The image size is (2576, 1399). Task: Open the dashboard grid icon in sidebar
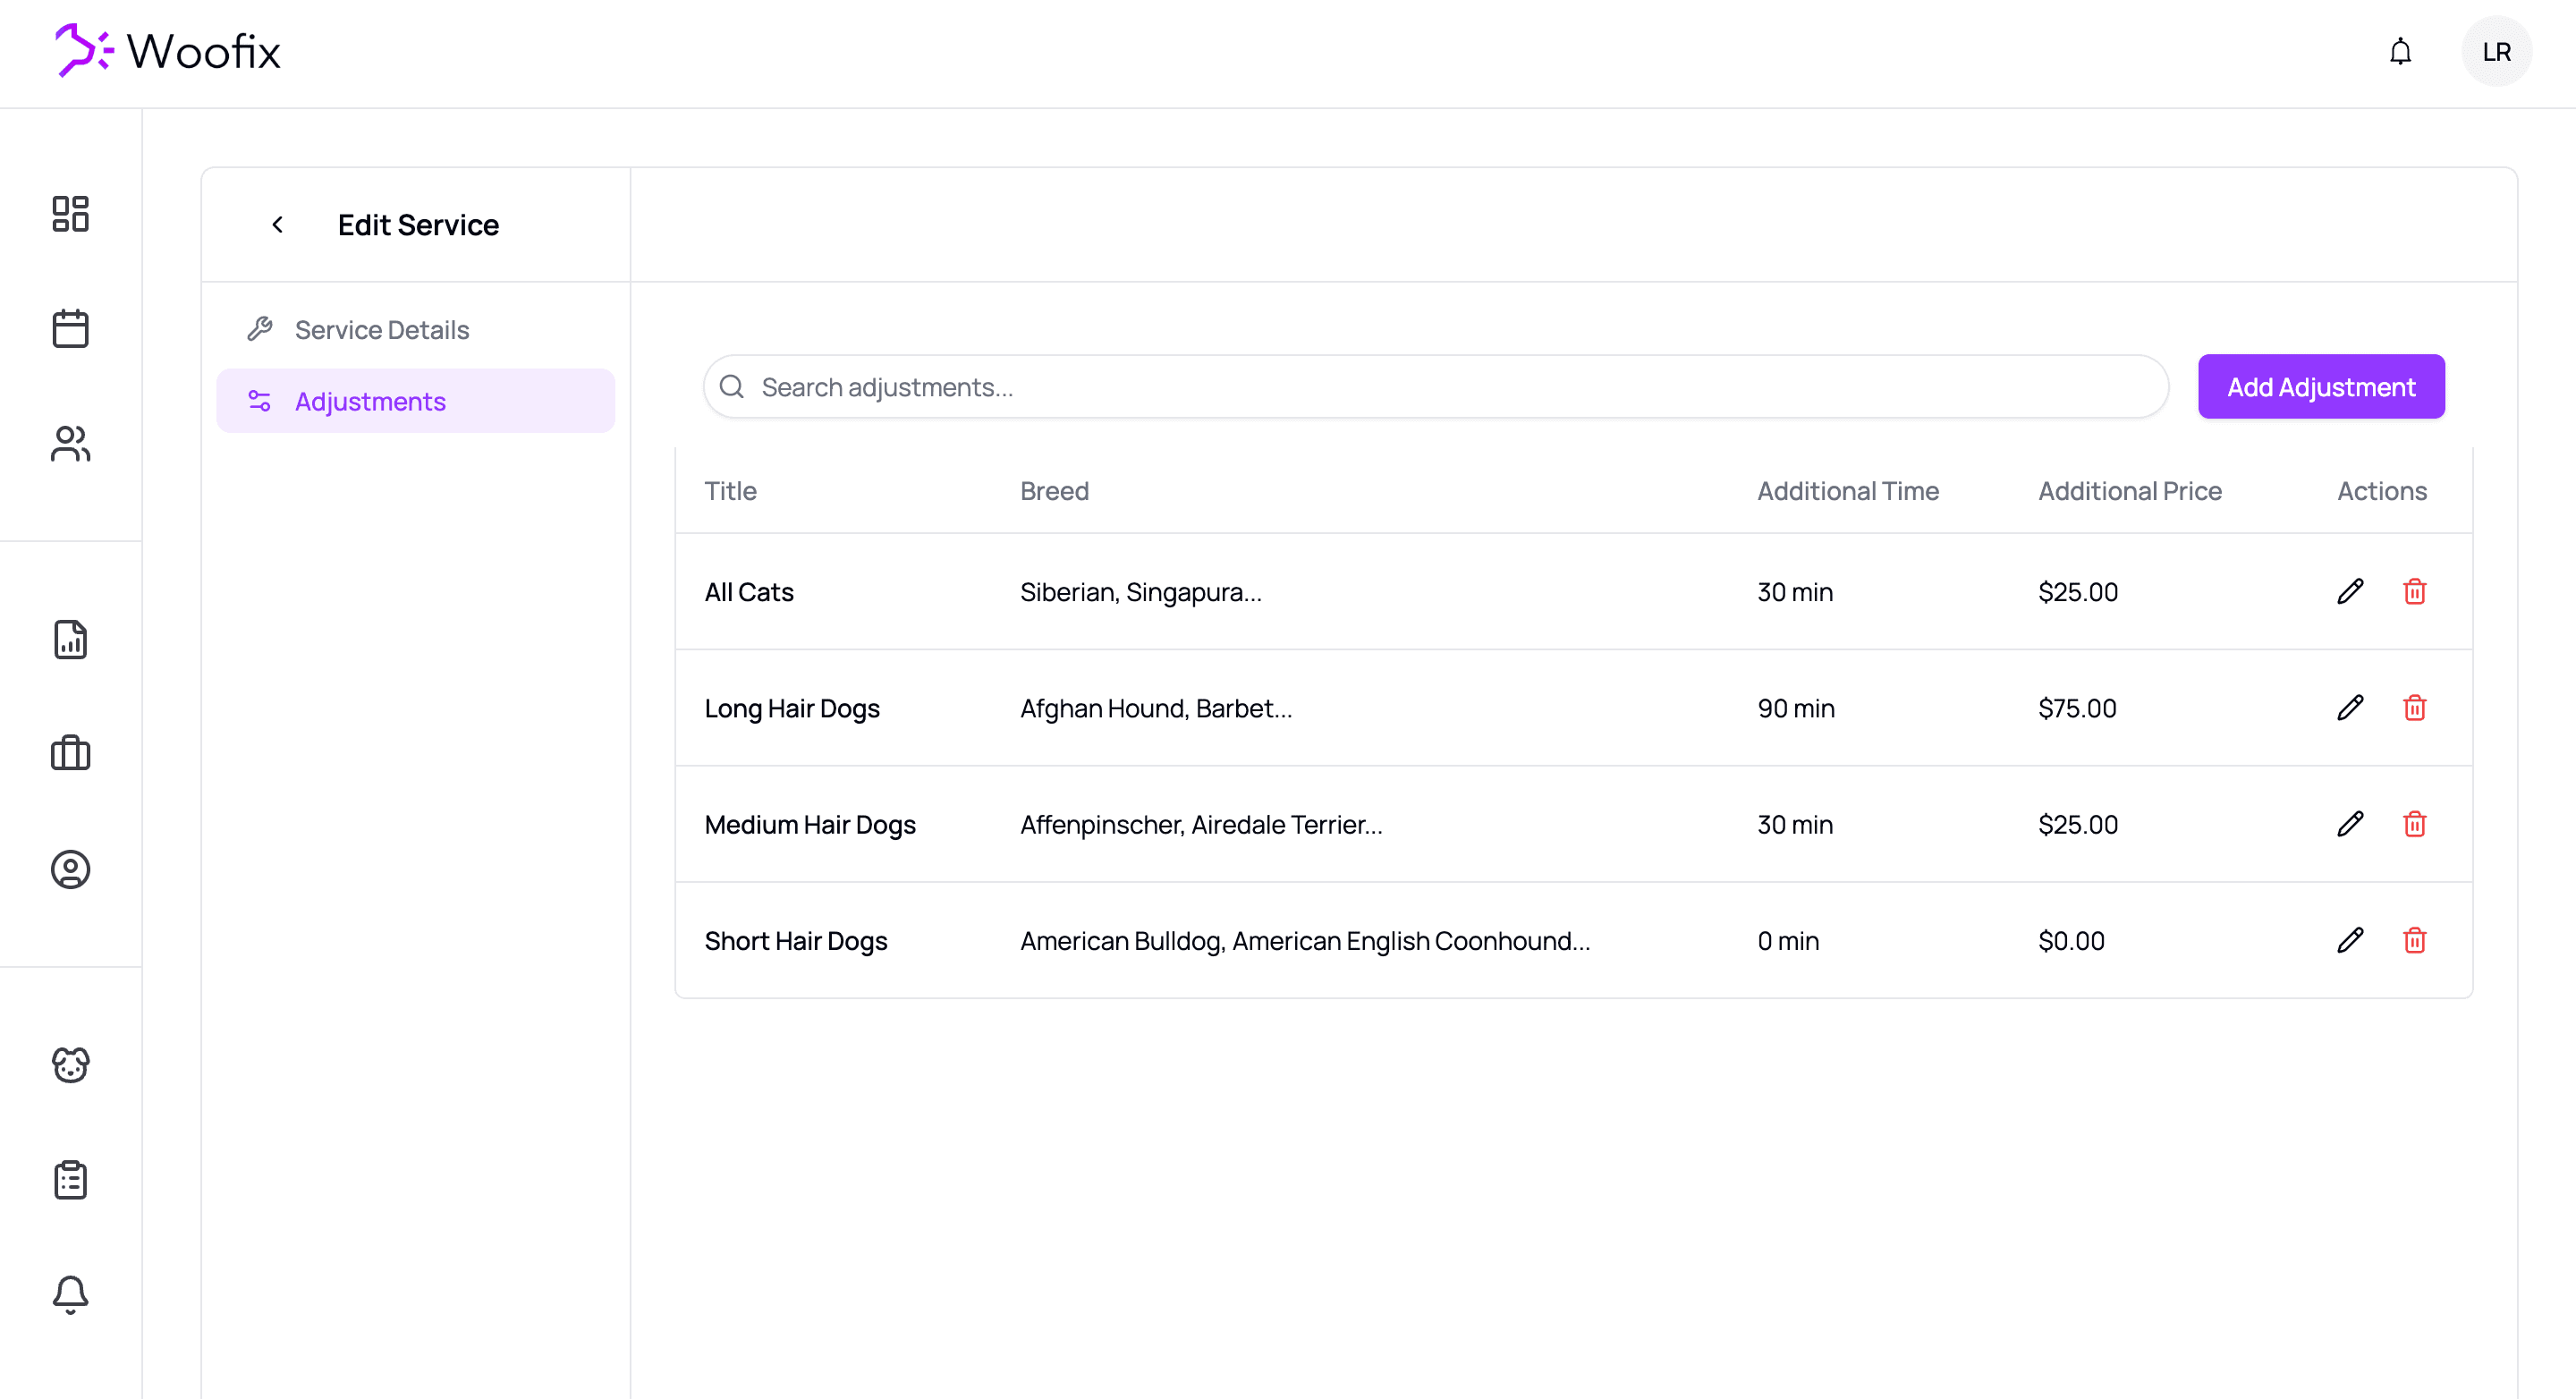(70, 214)
